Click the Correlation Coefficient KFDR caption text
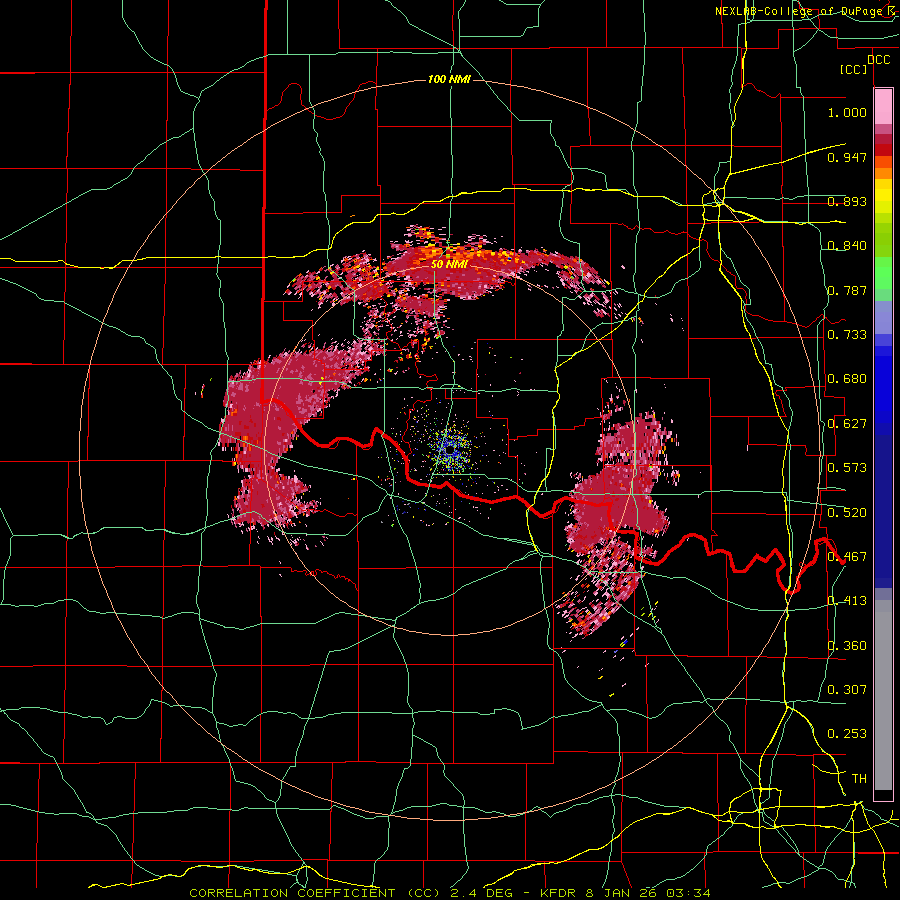 [x=449, y=893]
